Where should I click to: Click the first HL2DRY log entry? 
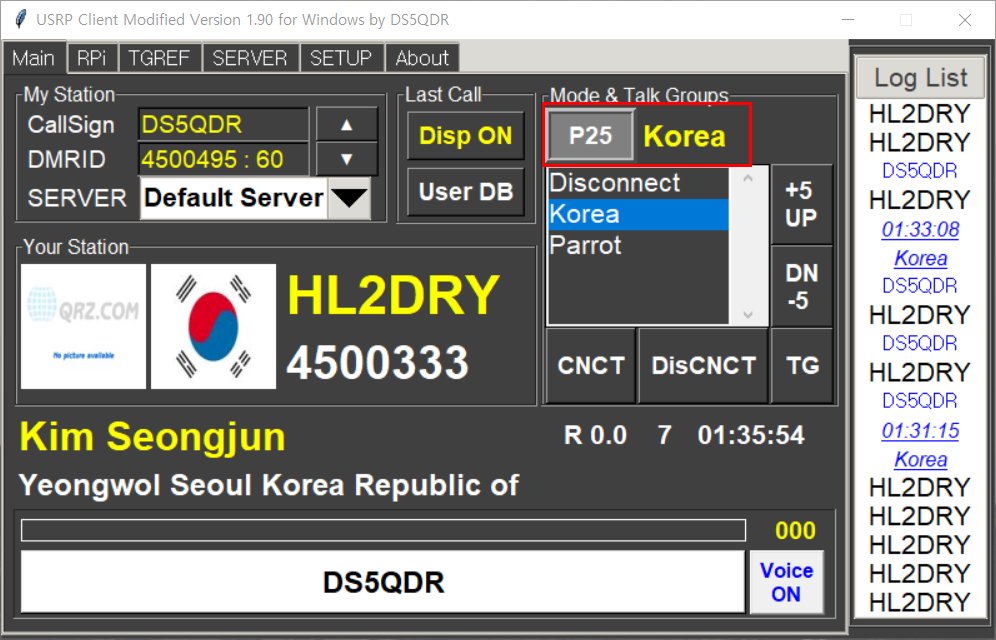click(x=920, y=114)
